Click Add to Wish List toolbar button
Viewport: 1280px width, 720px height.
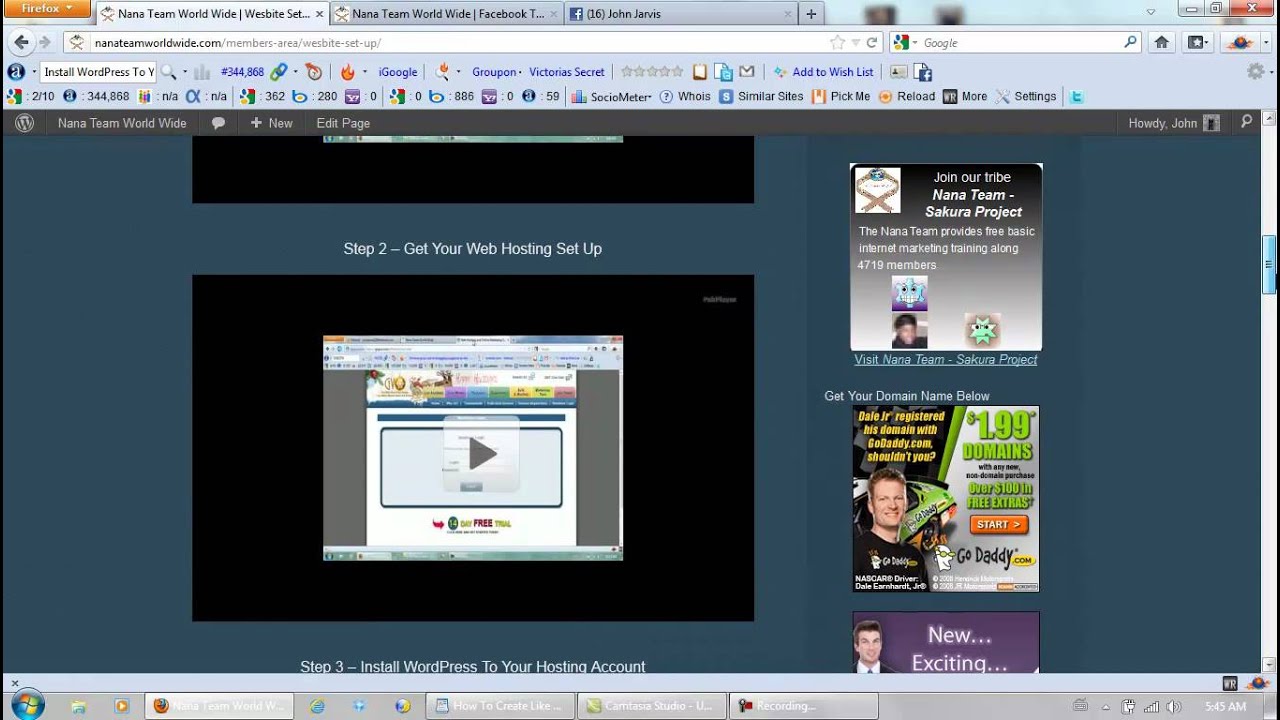[x=823, y=72]
